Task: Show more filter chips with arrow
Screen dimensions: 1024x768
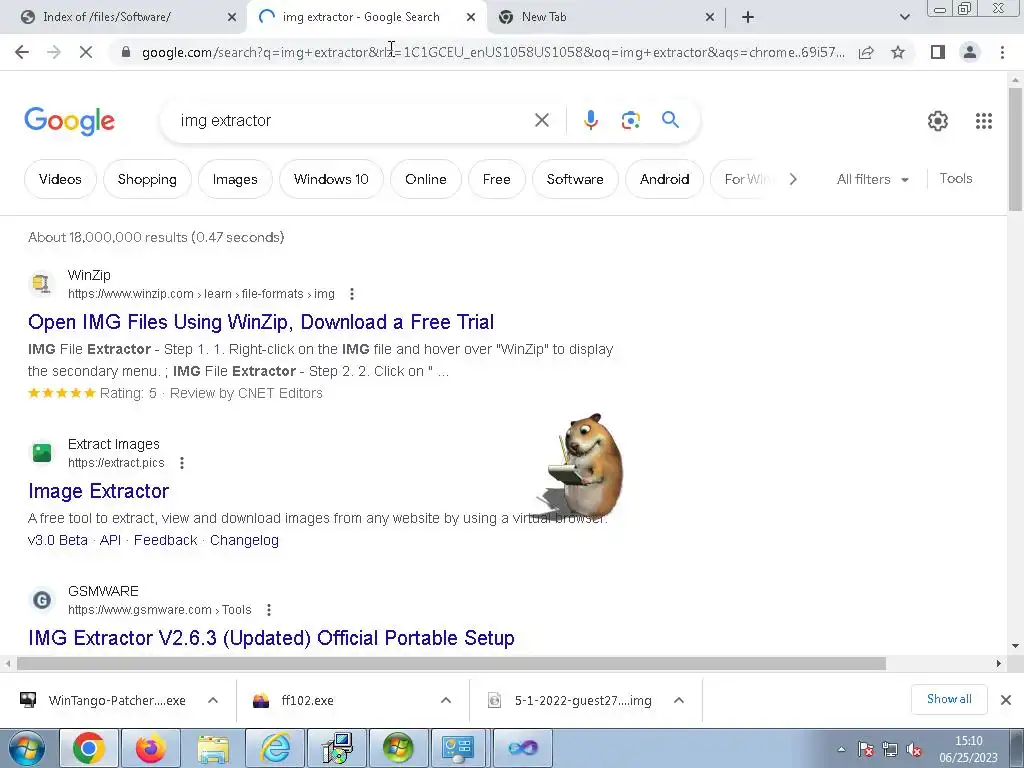Action: [793, 179]
